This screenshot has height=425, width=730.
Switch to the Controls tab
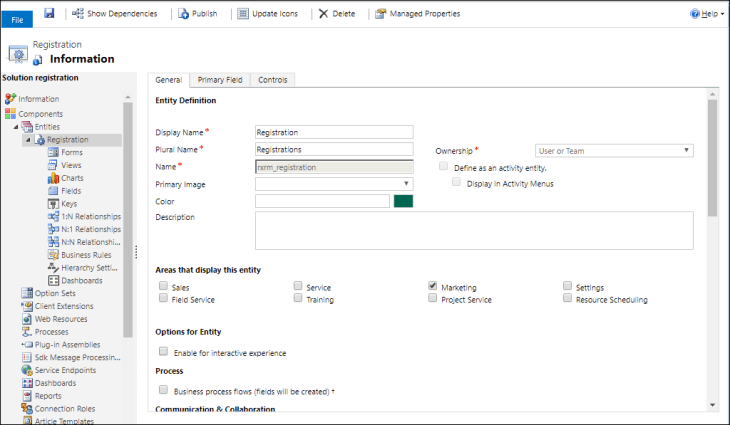tap(272, 80)
